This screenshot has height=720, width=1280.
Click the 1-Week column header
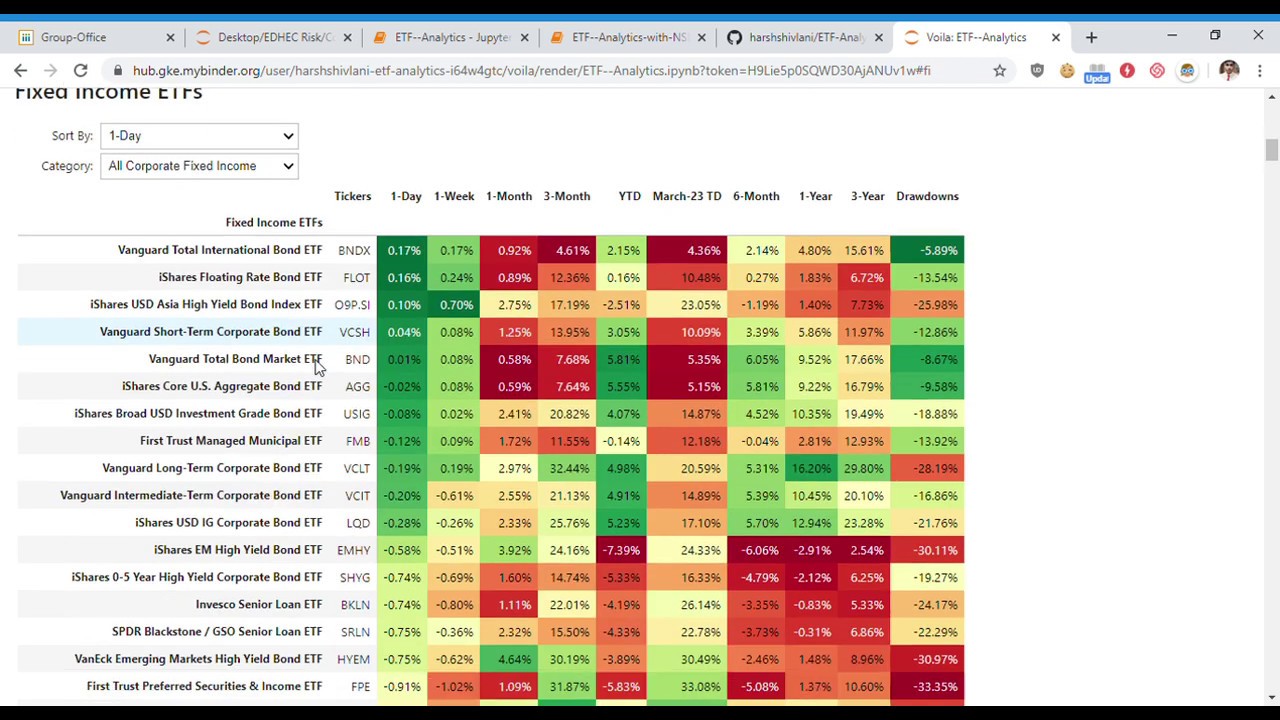454,196
